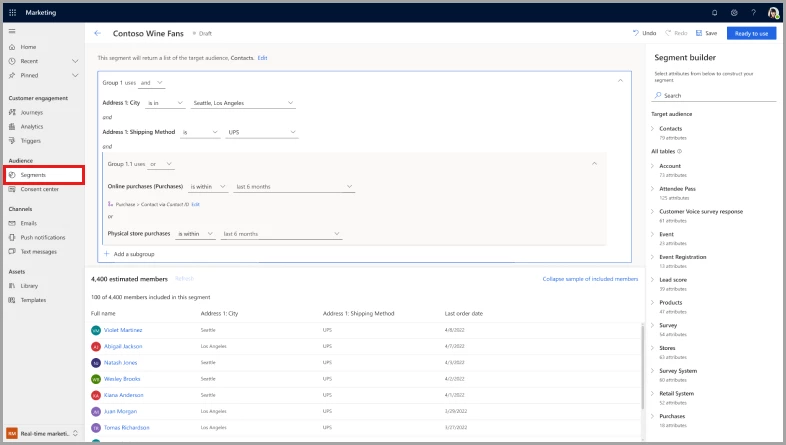The height and width of the screenshot is (445, 786).
Task: Open contact Violet Martinez
Action: 123,330
